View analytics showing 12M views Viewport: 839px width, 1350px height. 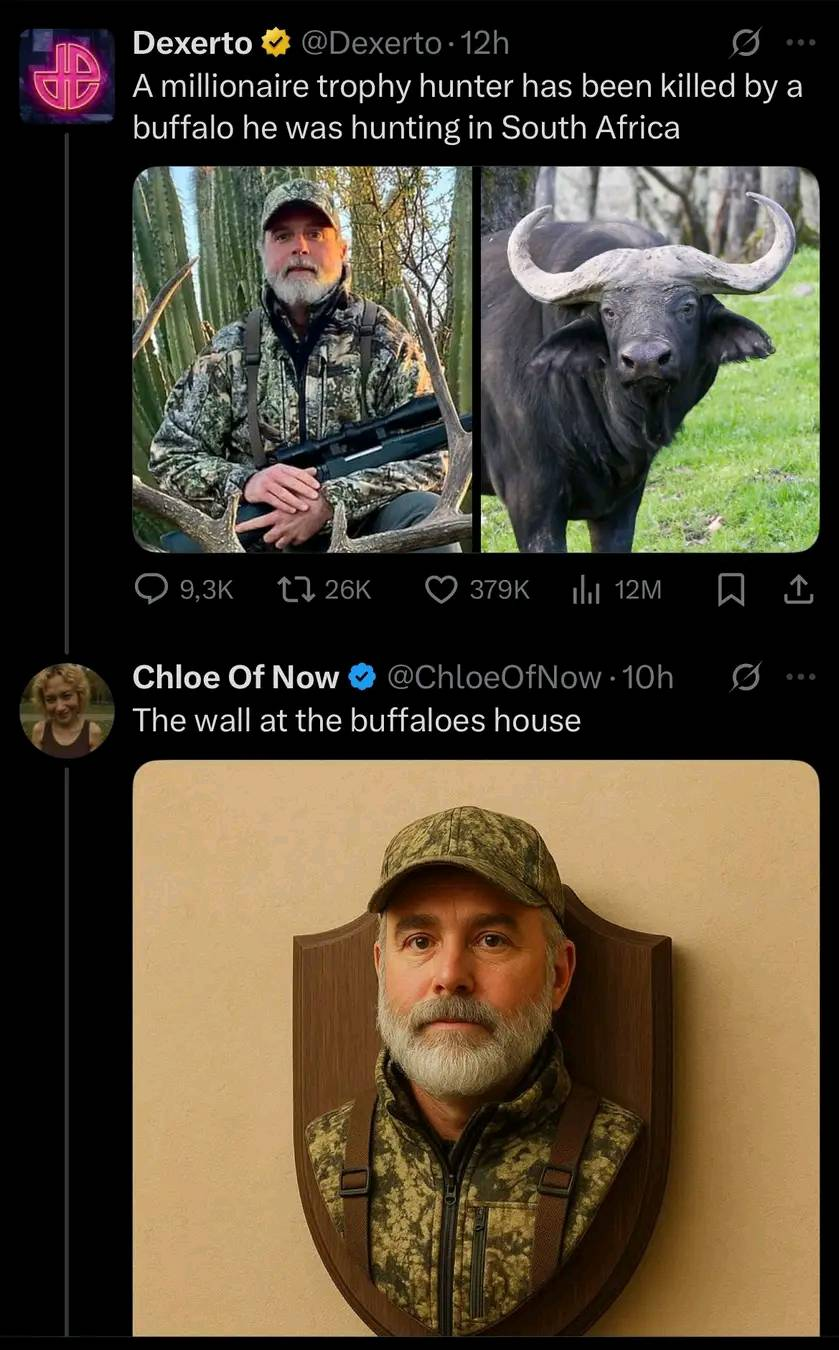pyautogui.click(x=616, y=590)
